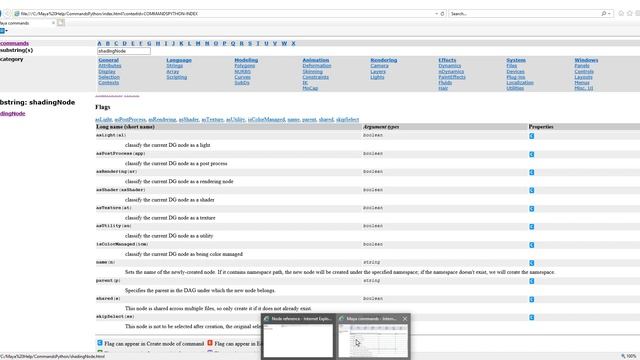The height and width of the screenshot is (360, 640).
Task: Open the Scripting subcategory
Action: click(x=176, y=77)
